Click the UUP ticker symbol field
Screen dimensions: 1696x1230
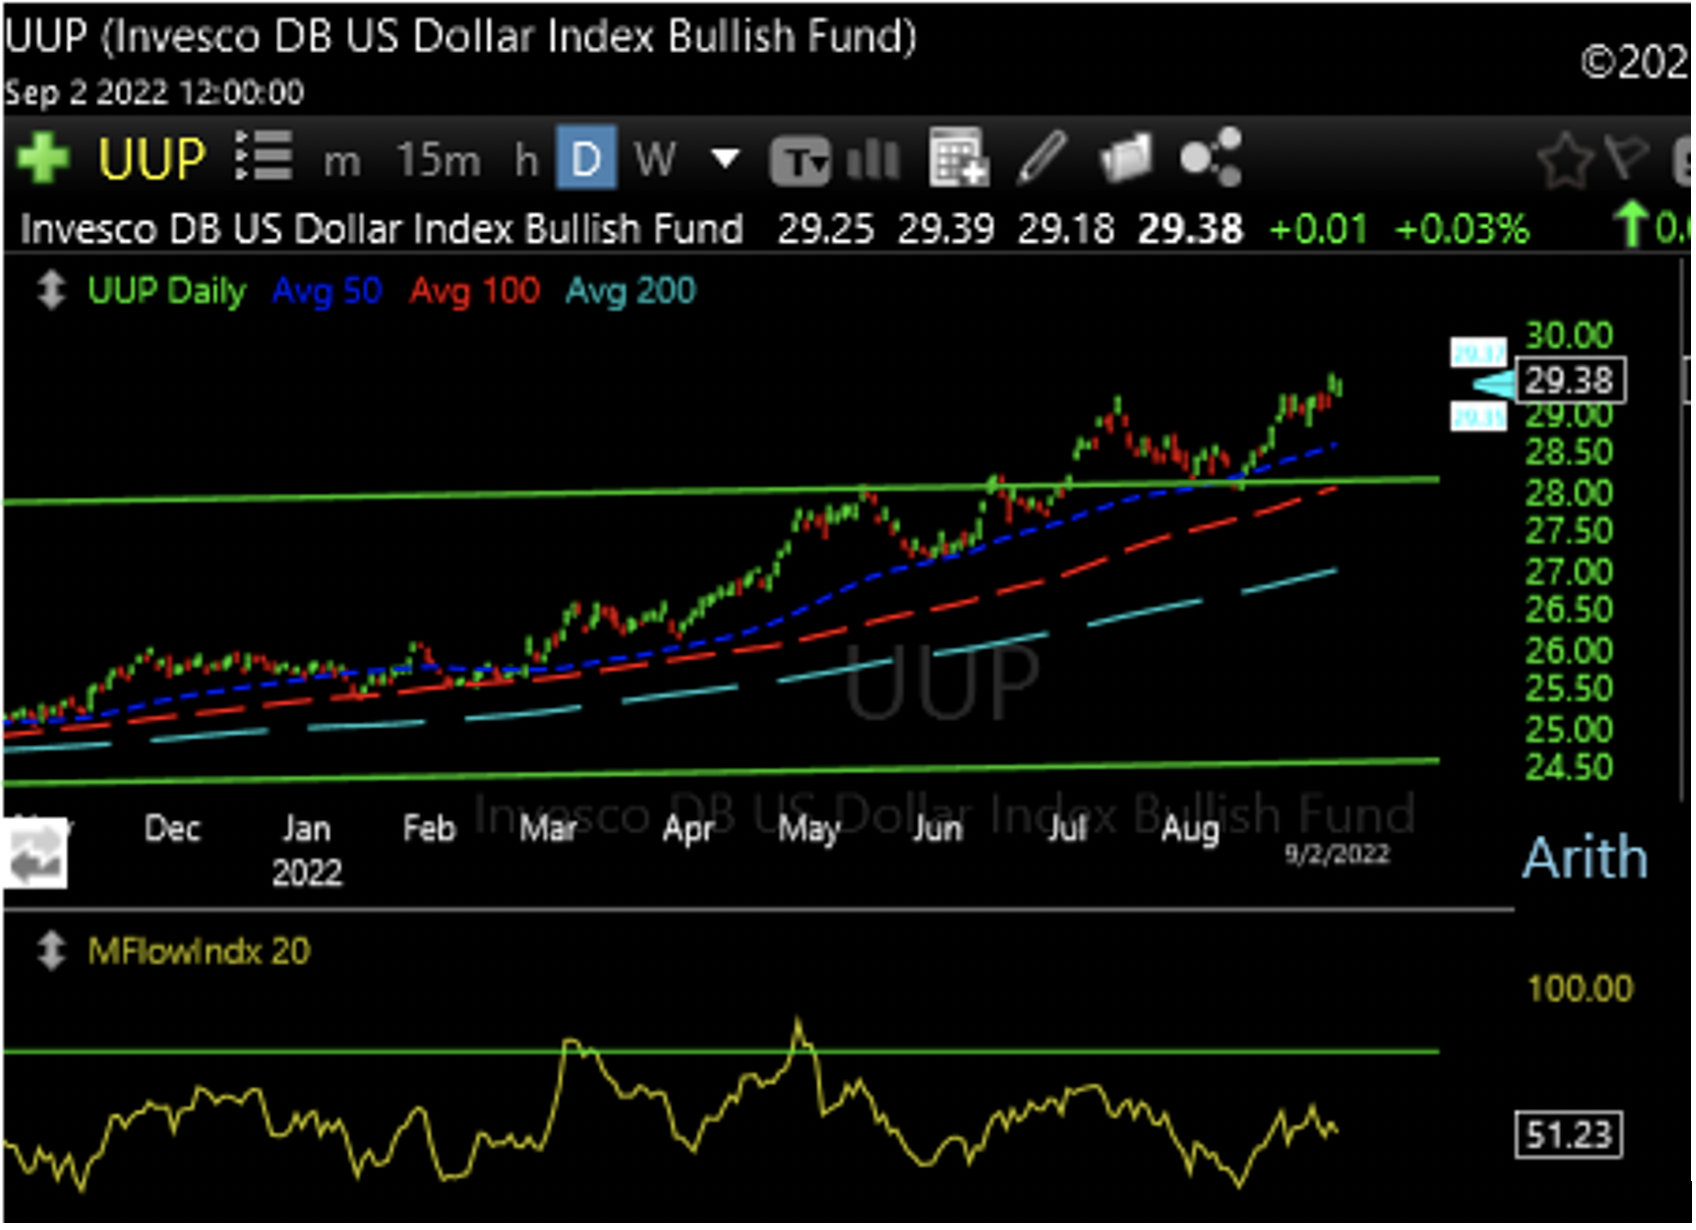point(151,159)
